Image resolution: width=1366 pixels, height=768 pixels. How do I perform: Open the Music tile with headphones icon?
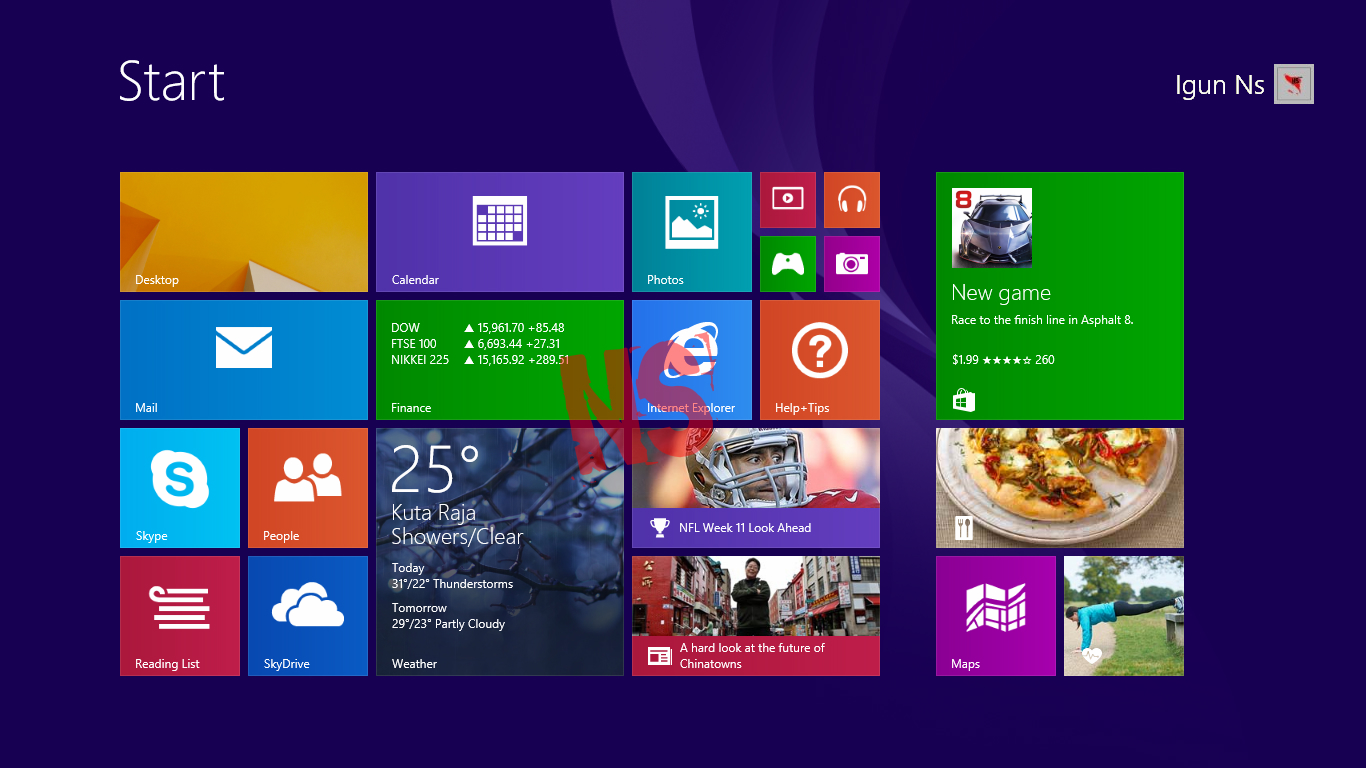coord(852,200)
